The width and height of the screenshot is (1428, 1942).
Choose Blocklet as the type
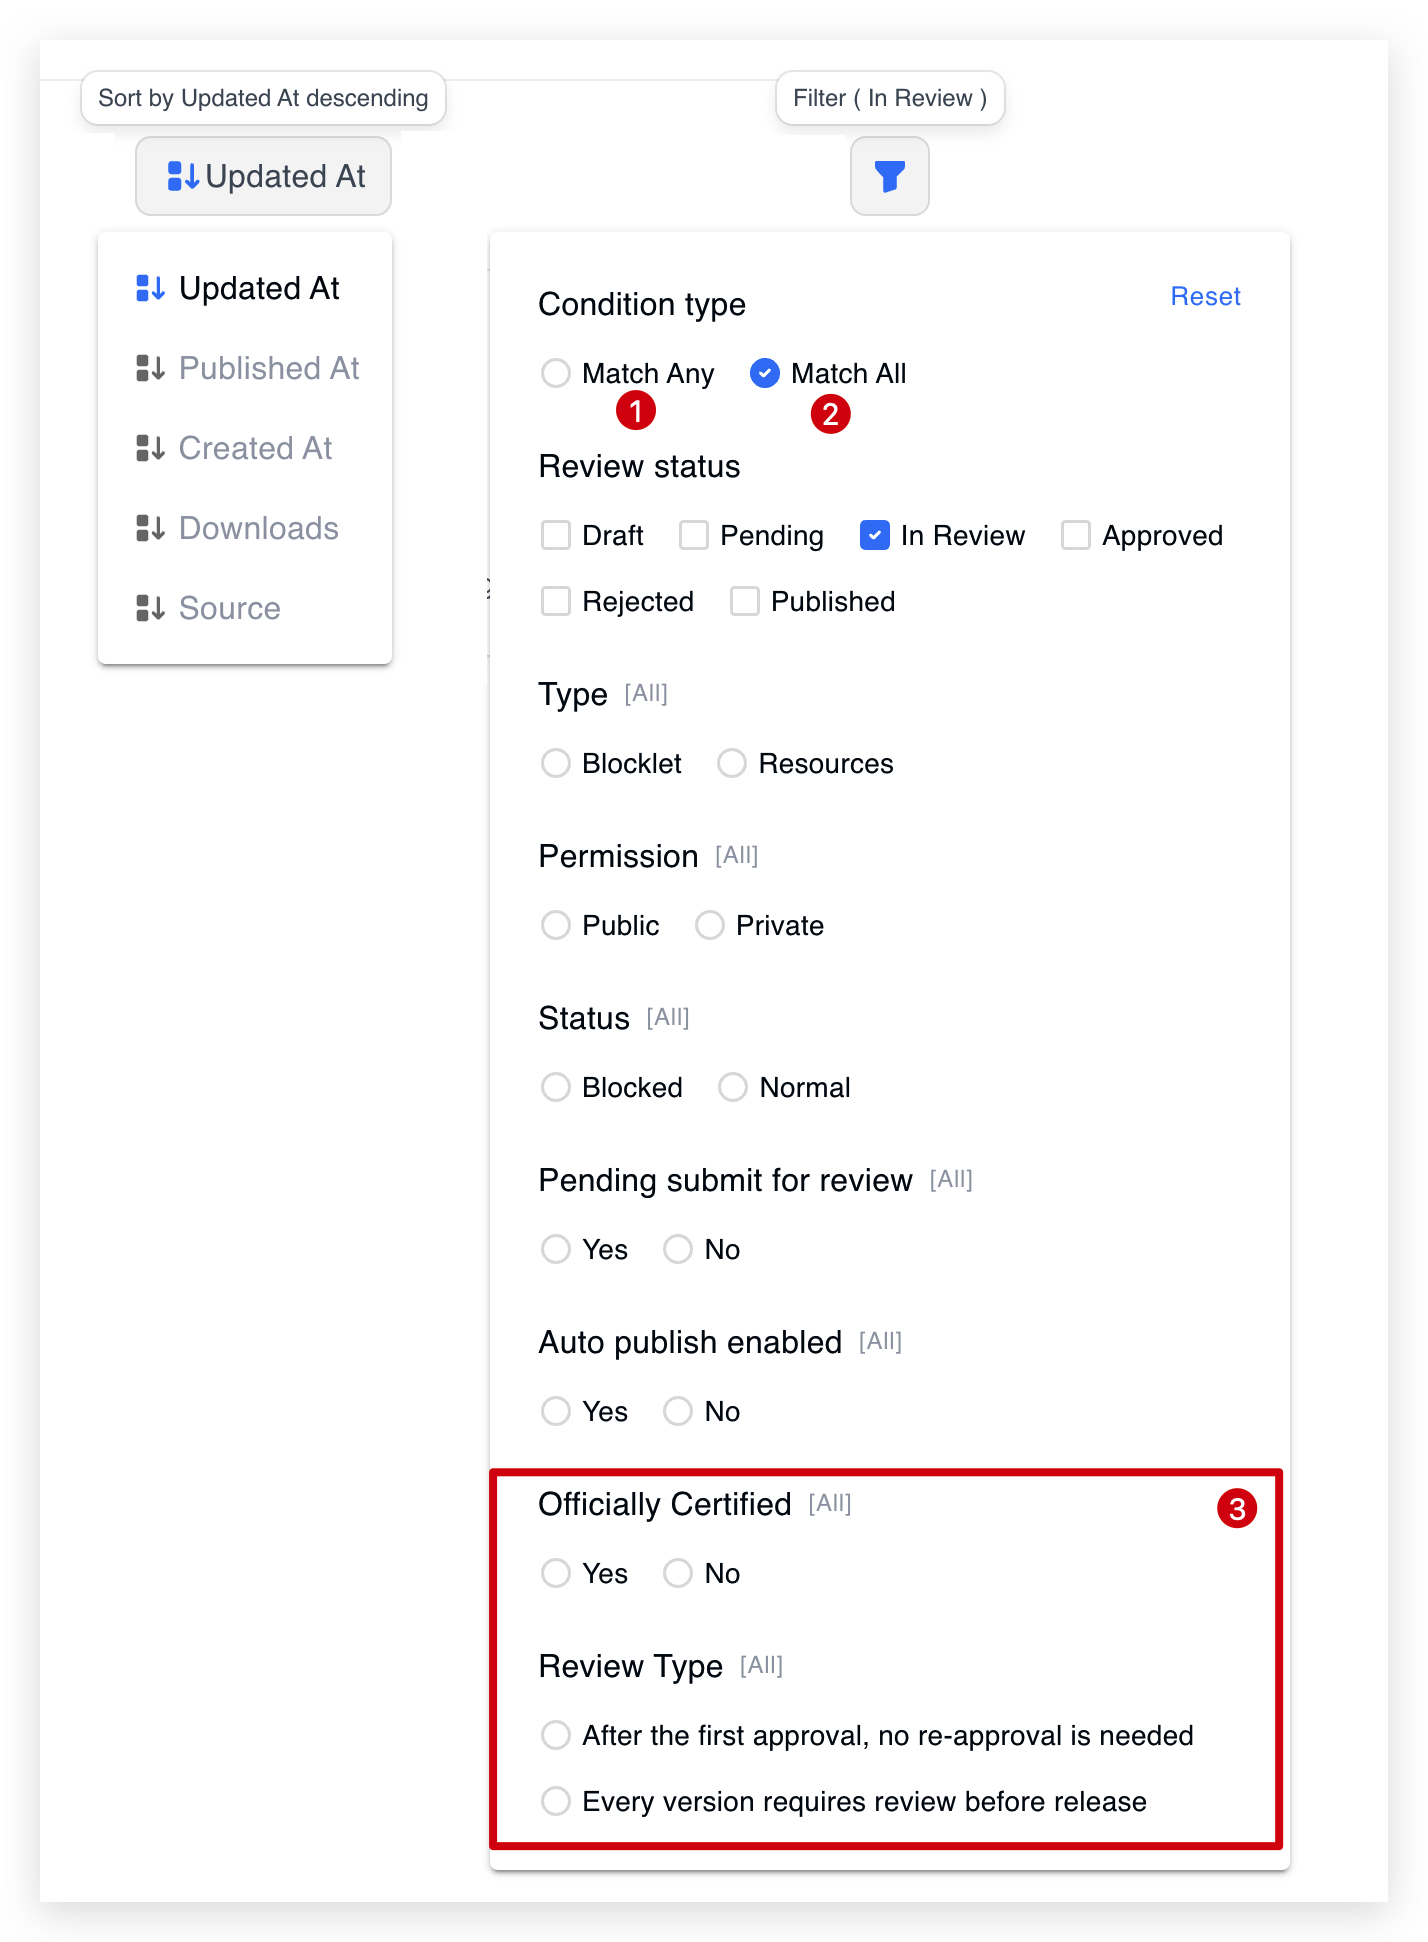(x=556, y=764)
